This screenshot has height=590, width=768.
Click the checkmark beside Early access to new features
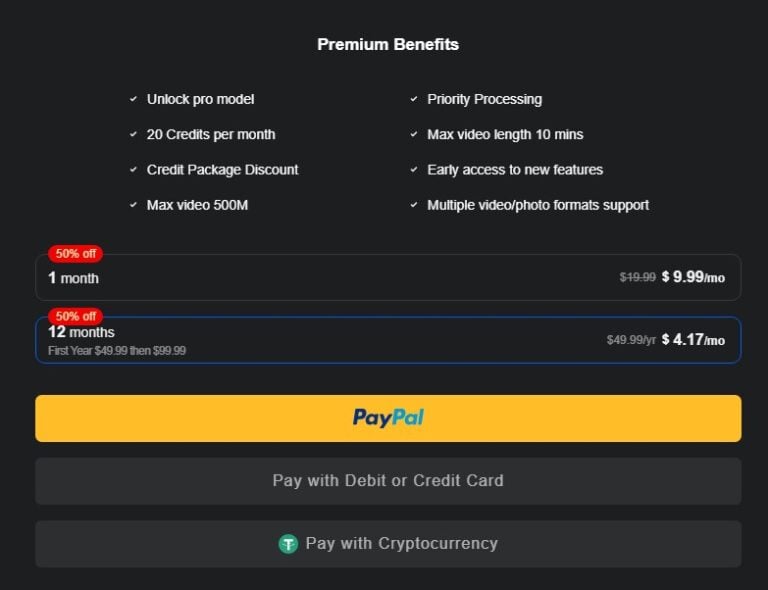click(x=413, y=170)
